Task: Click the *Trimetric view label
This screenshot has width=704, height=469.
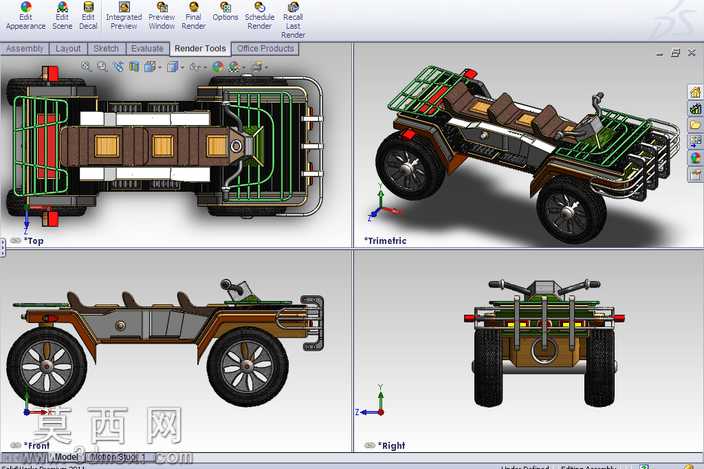Action: pyautogui.click(x=385, y=241)
